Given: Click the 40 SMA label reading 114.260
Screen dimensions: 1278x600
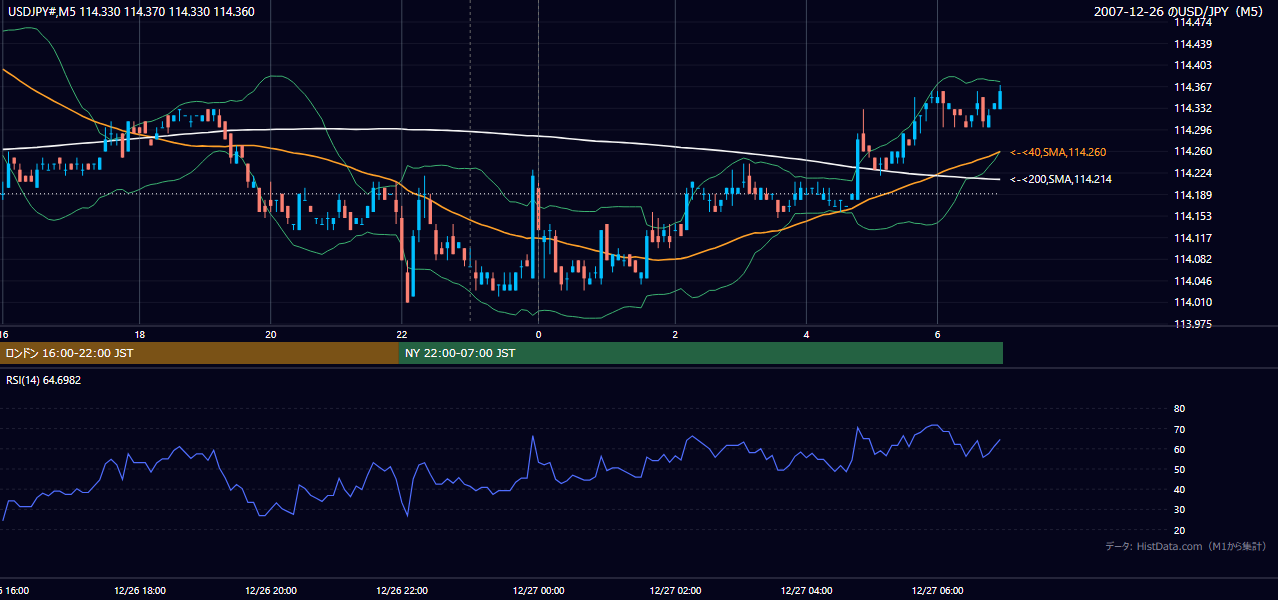Looking at the screenshot, I should [1058, 152].
